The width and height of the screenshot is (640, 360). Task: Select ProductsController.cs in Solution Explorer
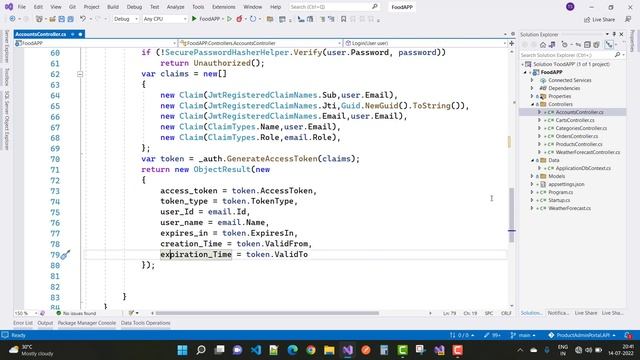click(x=579, y=144)
